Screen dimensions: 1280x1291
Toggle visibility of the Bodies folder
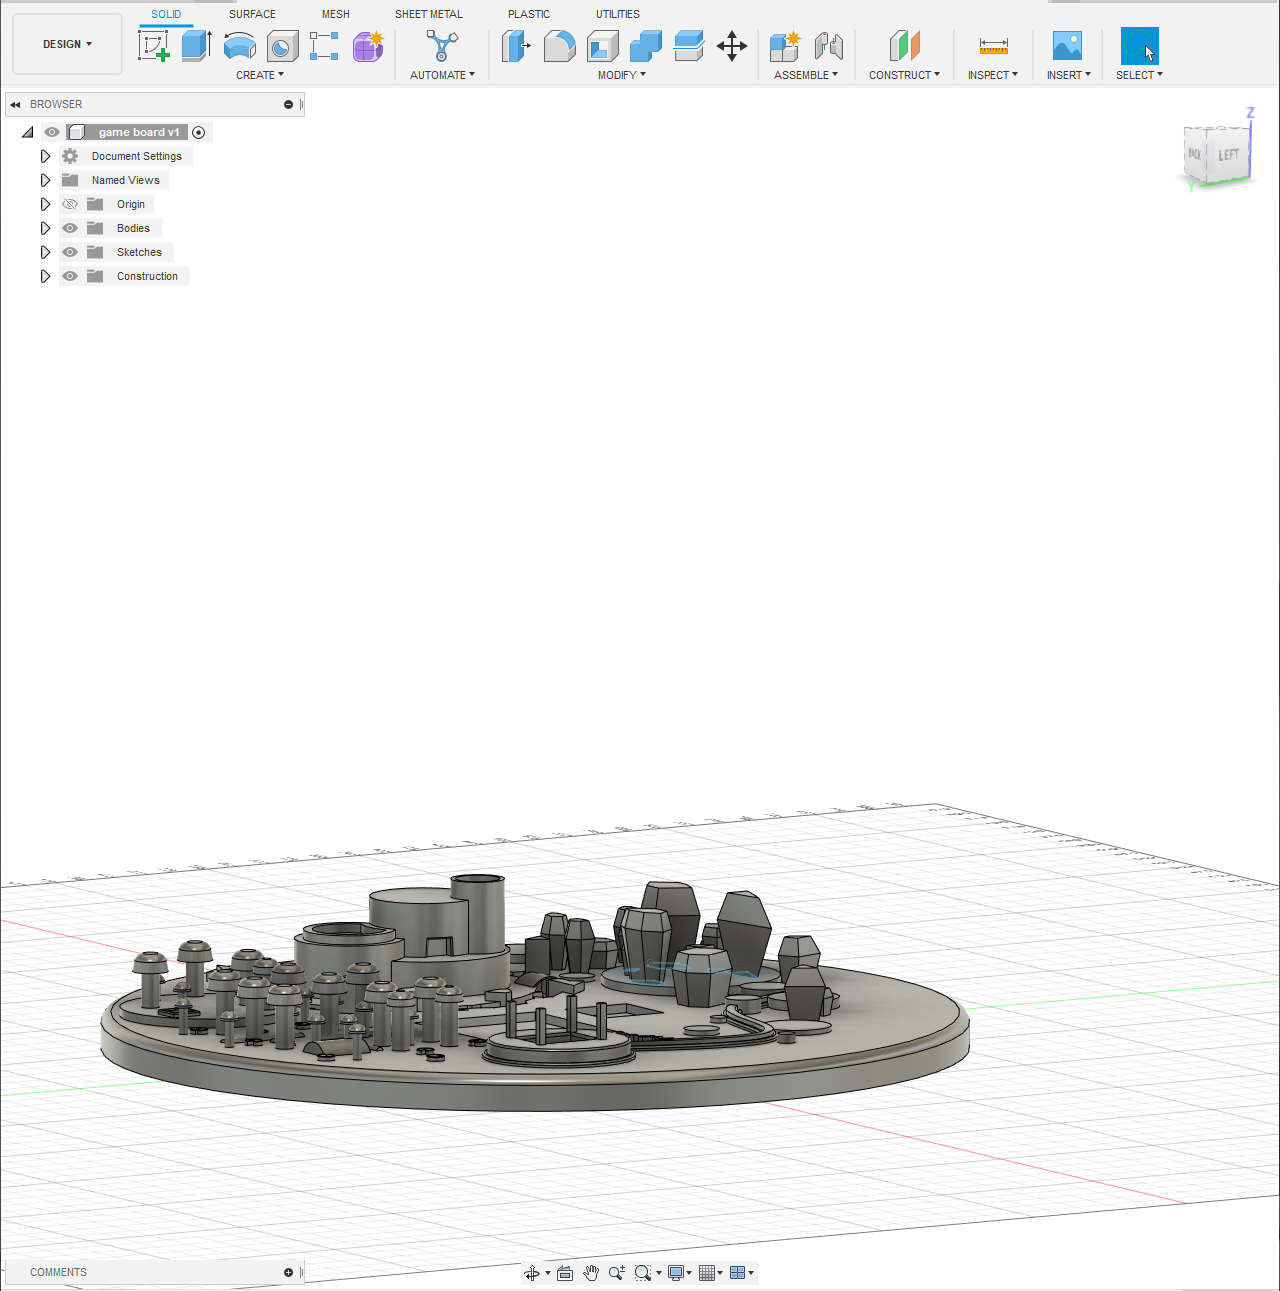click(x=70, y=228)
